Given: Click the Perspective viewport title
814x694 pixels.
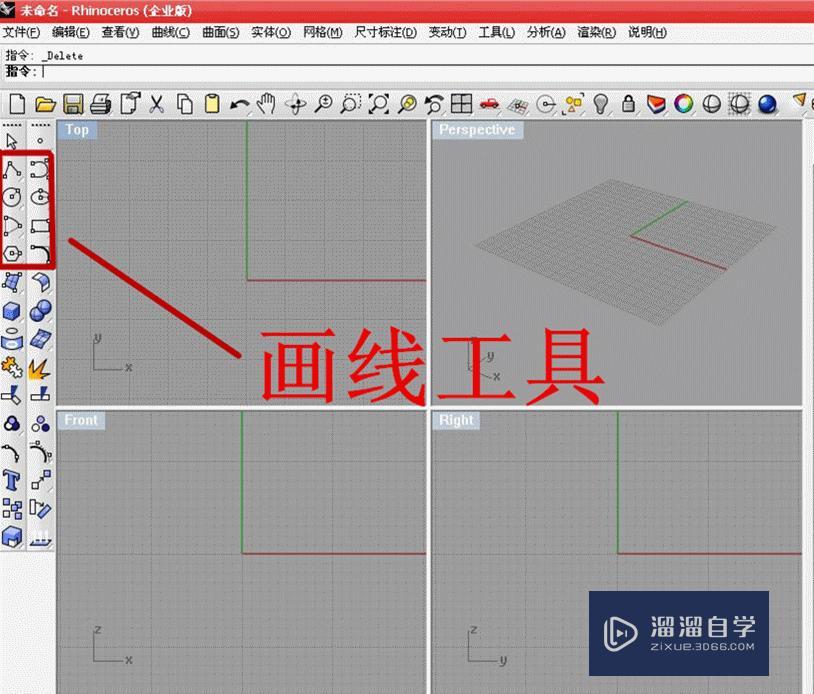Looking at the screenshot, I should pos(477,130).
